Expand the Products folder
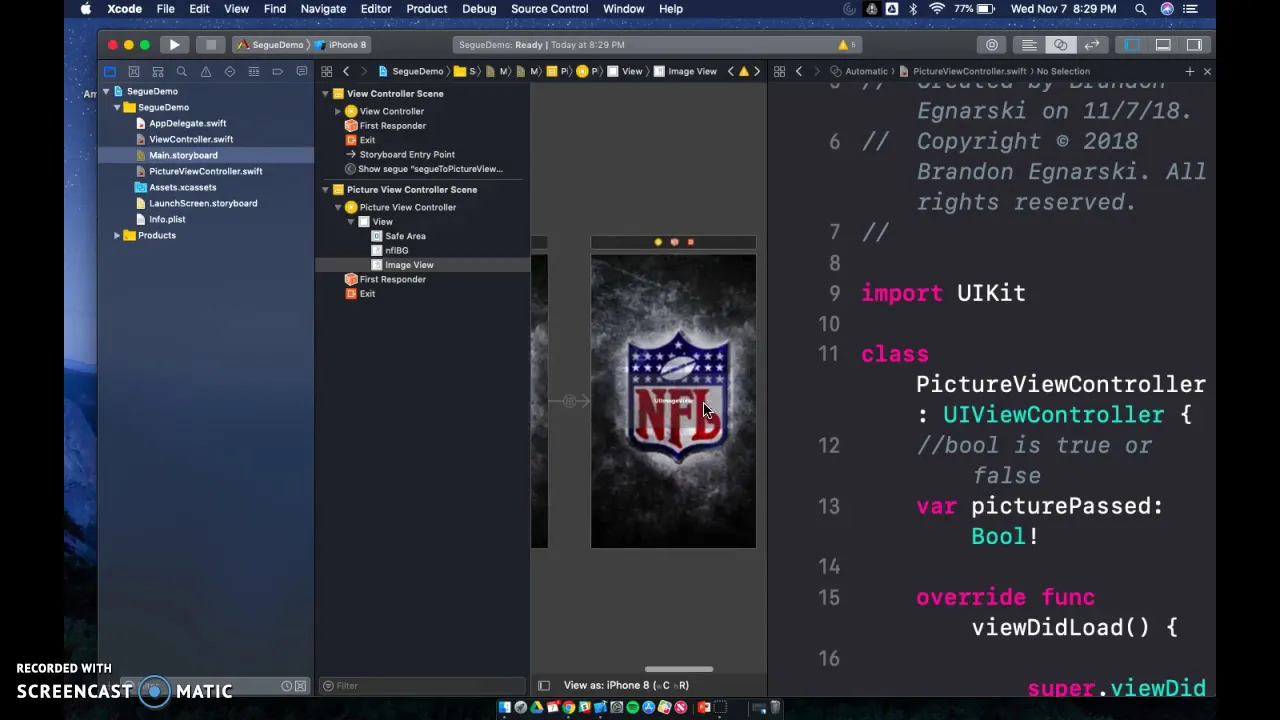The height and width of the screenshot is (720, 1280). pos(117,235)
